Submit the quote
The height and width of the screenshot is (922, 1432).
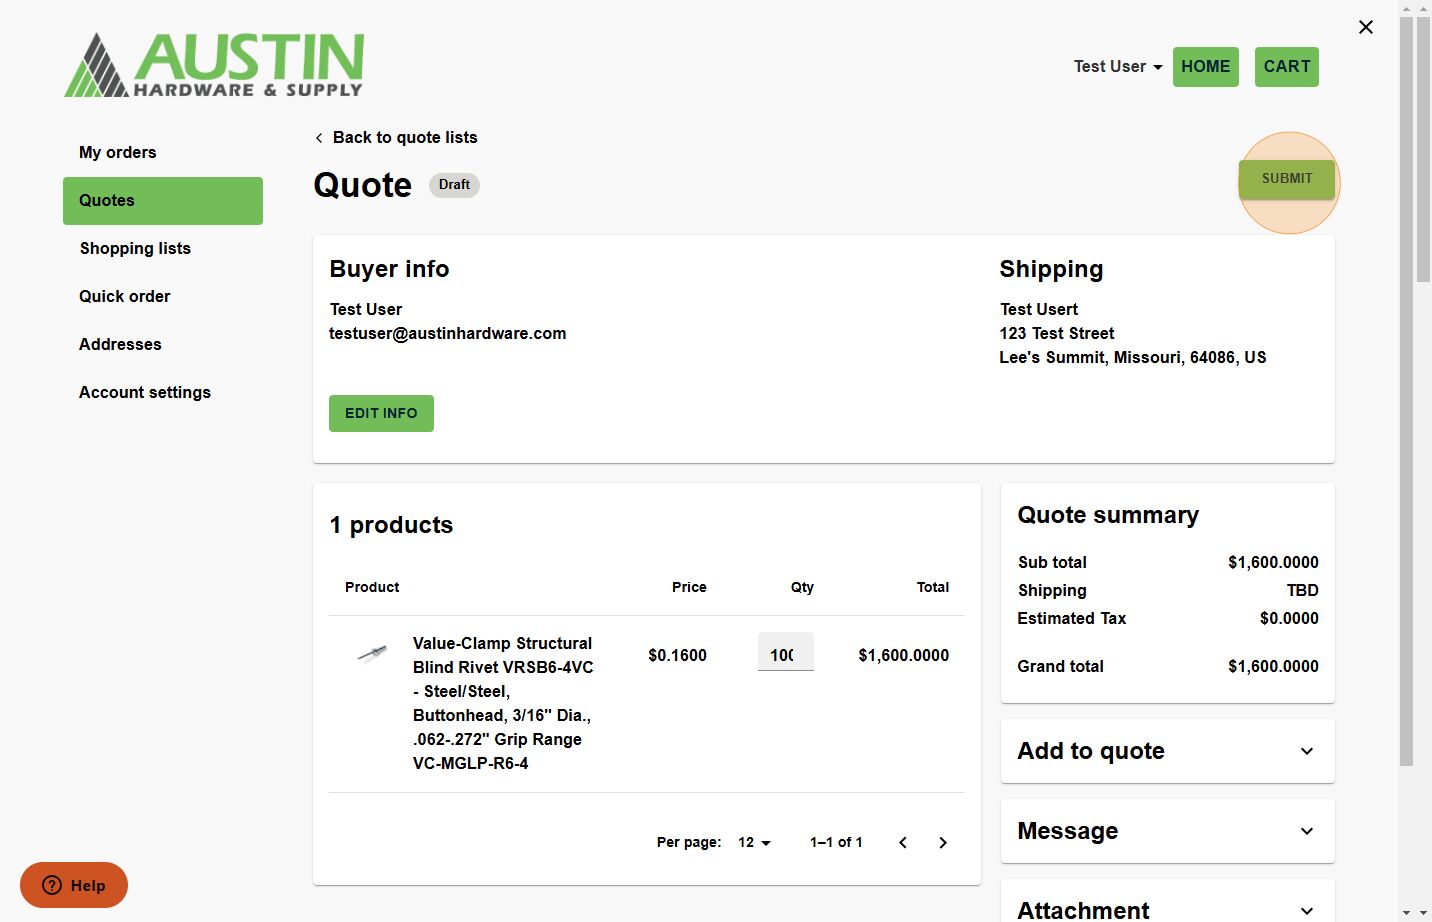[x=1287, y=179]
